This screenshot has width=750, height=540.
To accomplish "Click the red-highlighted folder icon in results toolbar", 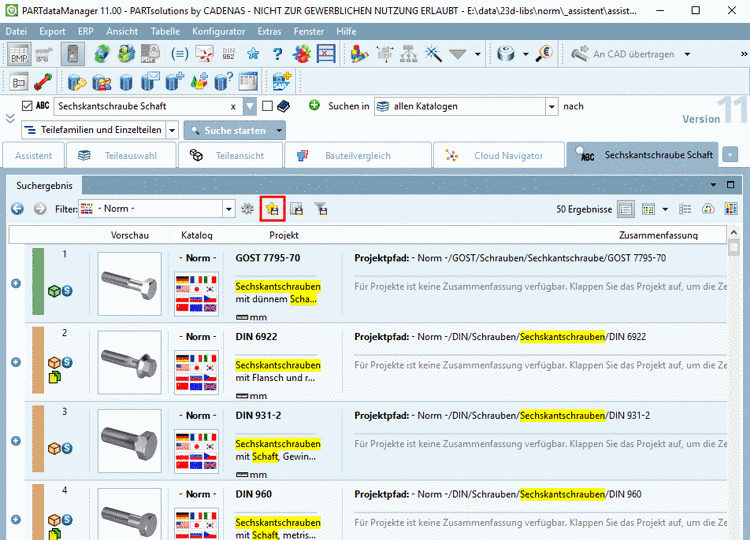I will (x=272, y=209).
